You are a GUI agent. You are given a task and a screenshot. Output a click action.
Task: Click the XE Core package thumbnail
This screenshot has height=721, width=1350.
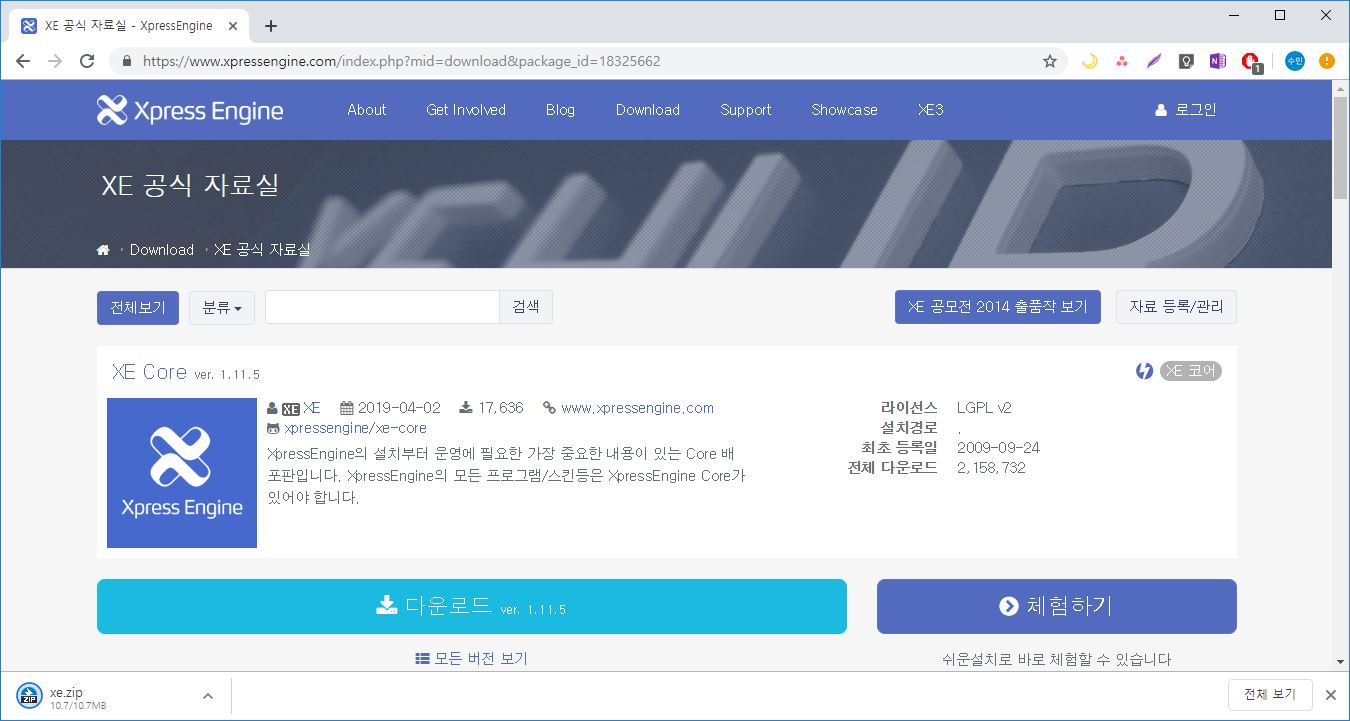coord(182,473)
